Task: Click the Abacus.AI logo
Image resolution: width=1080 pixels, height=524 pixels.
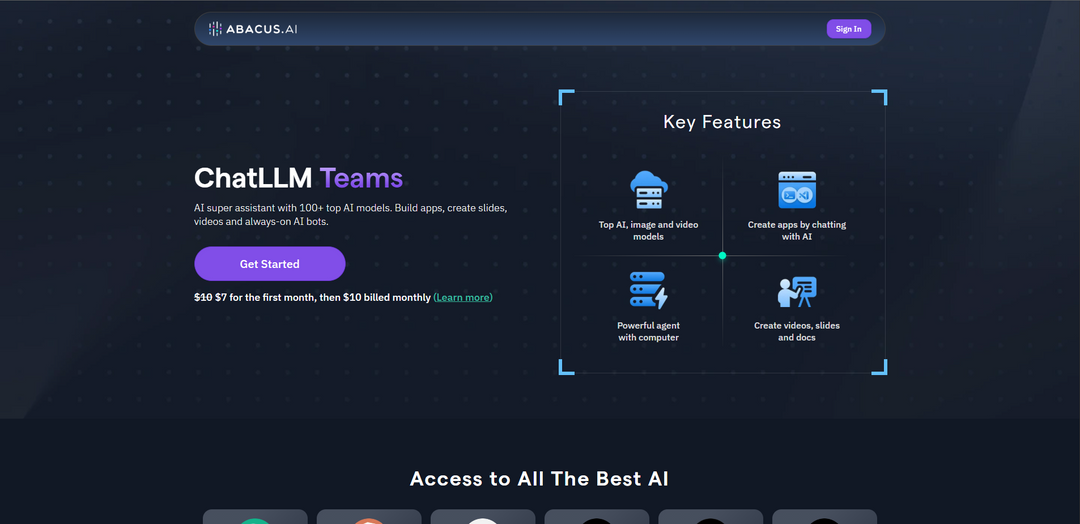Action: (253, 29)
